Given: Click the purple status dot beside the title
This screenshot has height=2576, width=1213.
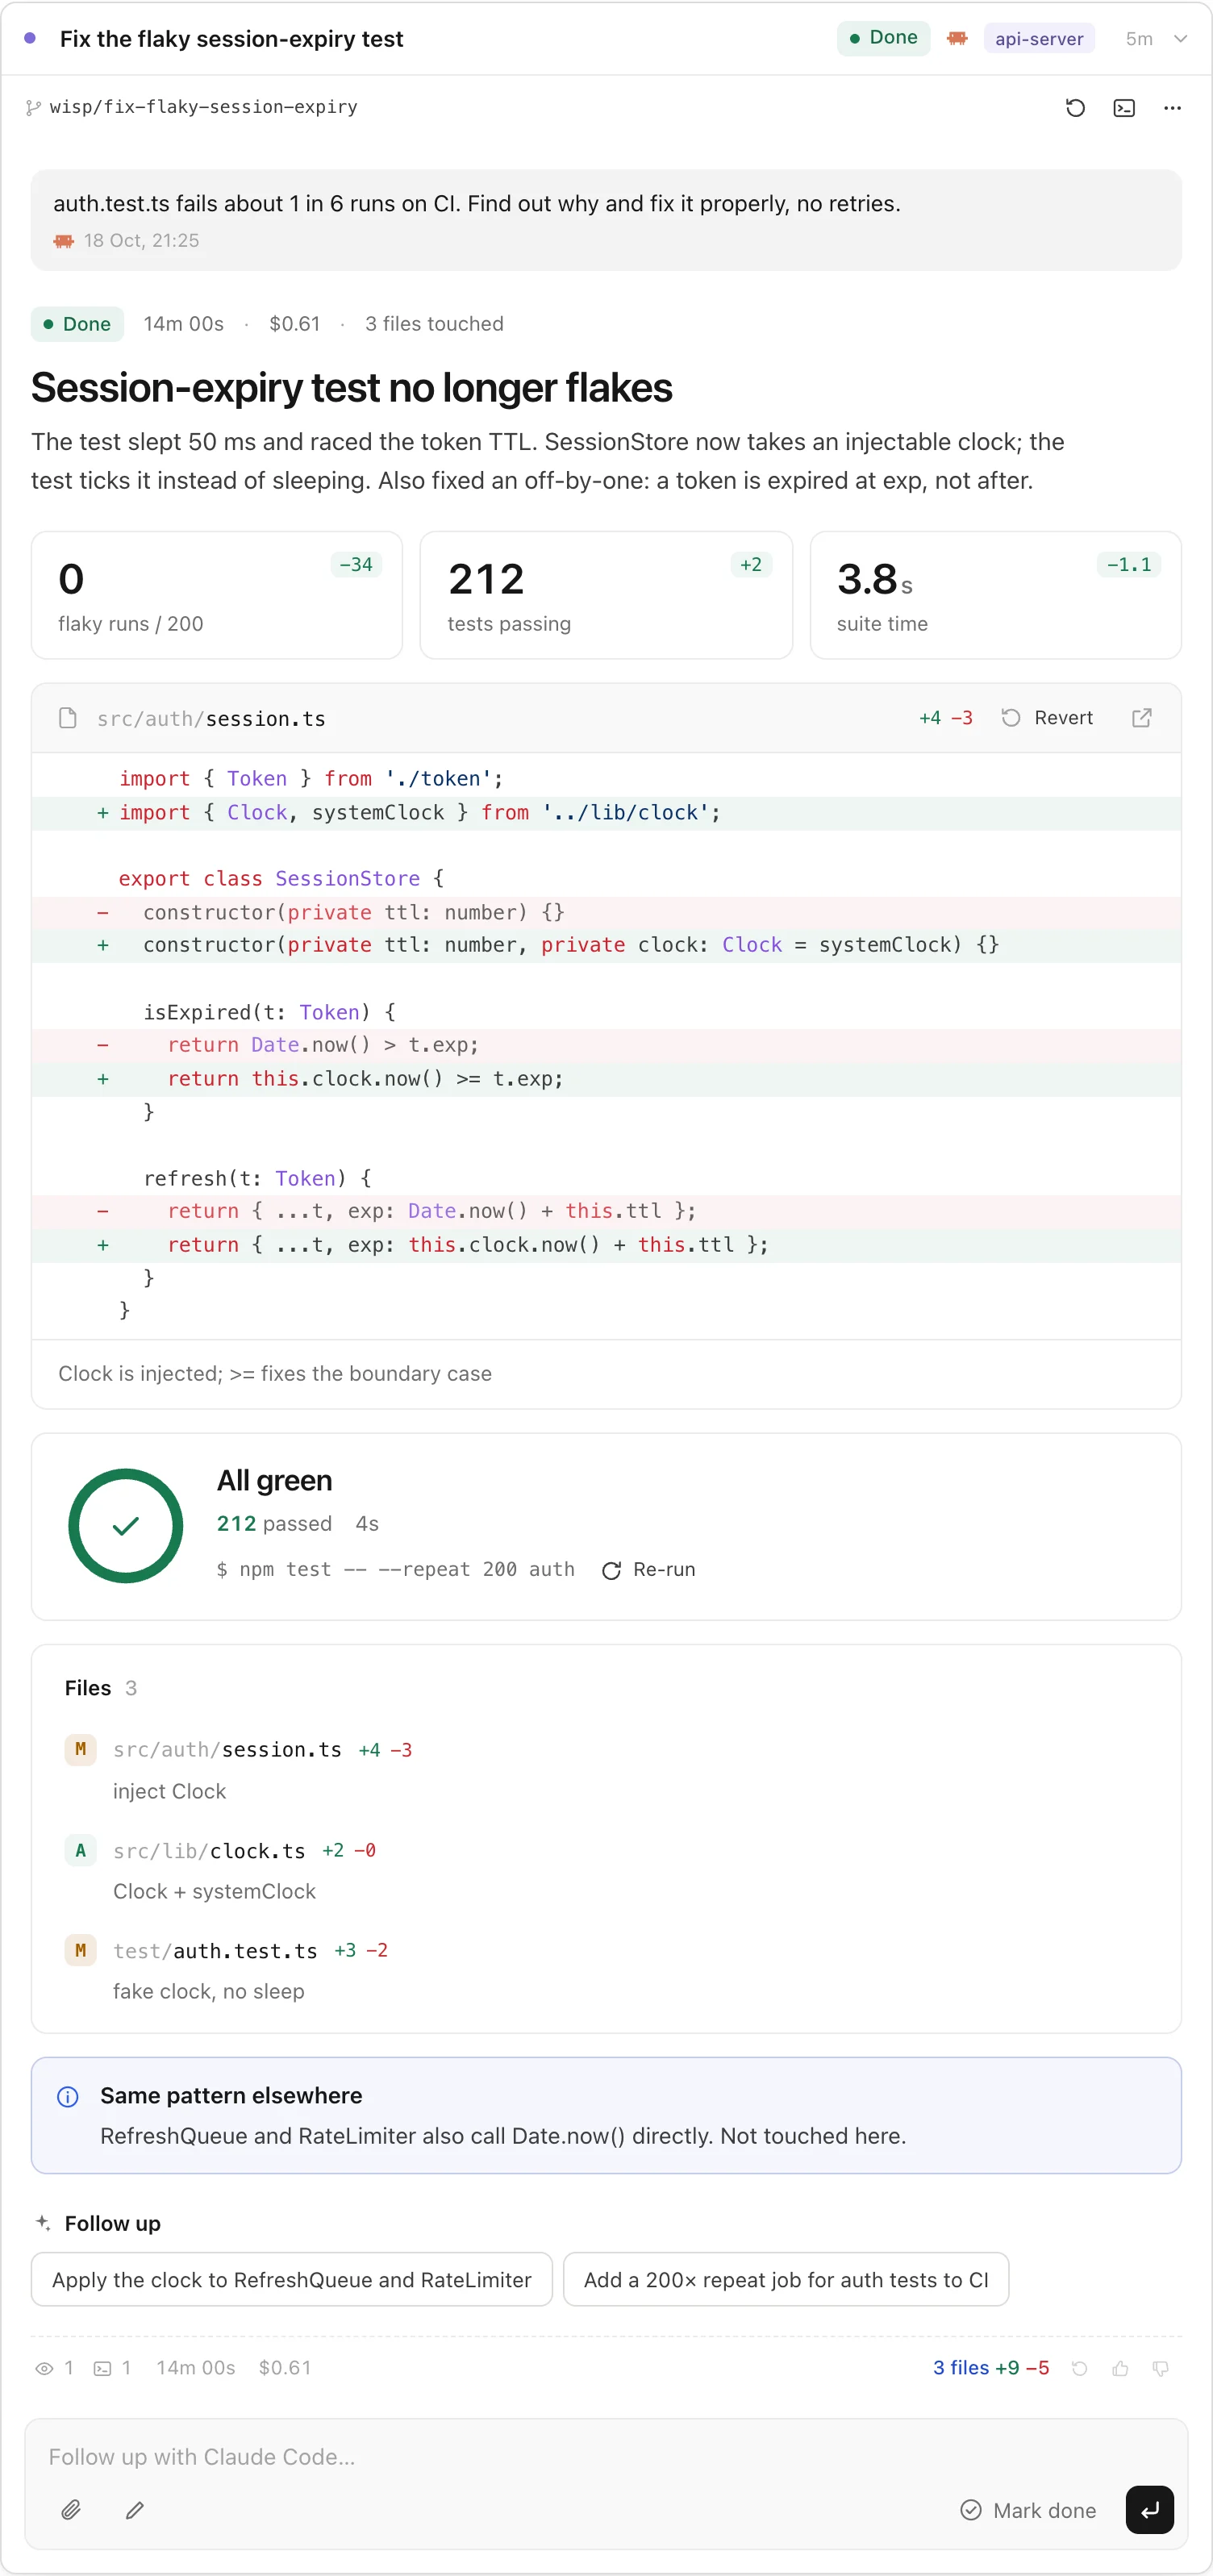Looking at the screenshot, I should [x=30, y=38].
